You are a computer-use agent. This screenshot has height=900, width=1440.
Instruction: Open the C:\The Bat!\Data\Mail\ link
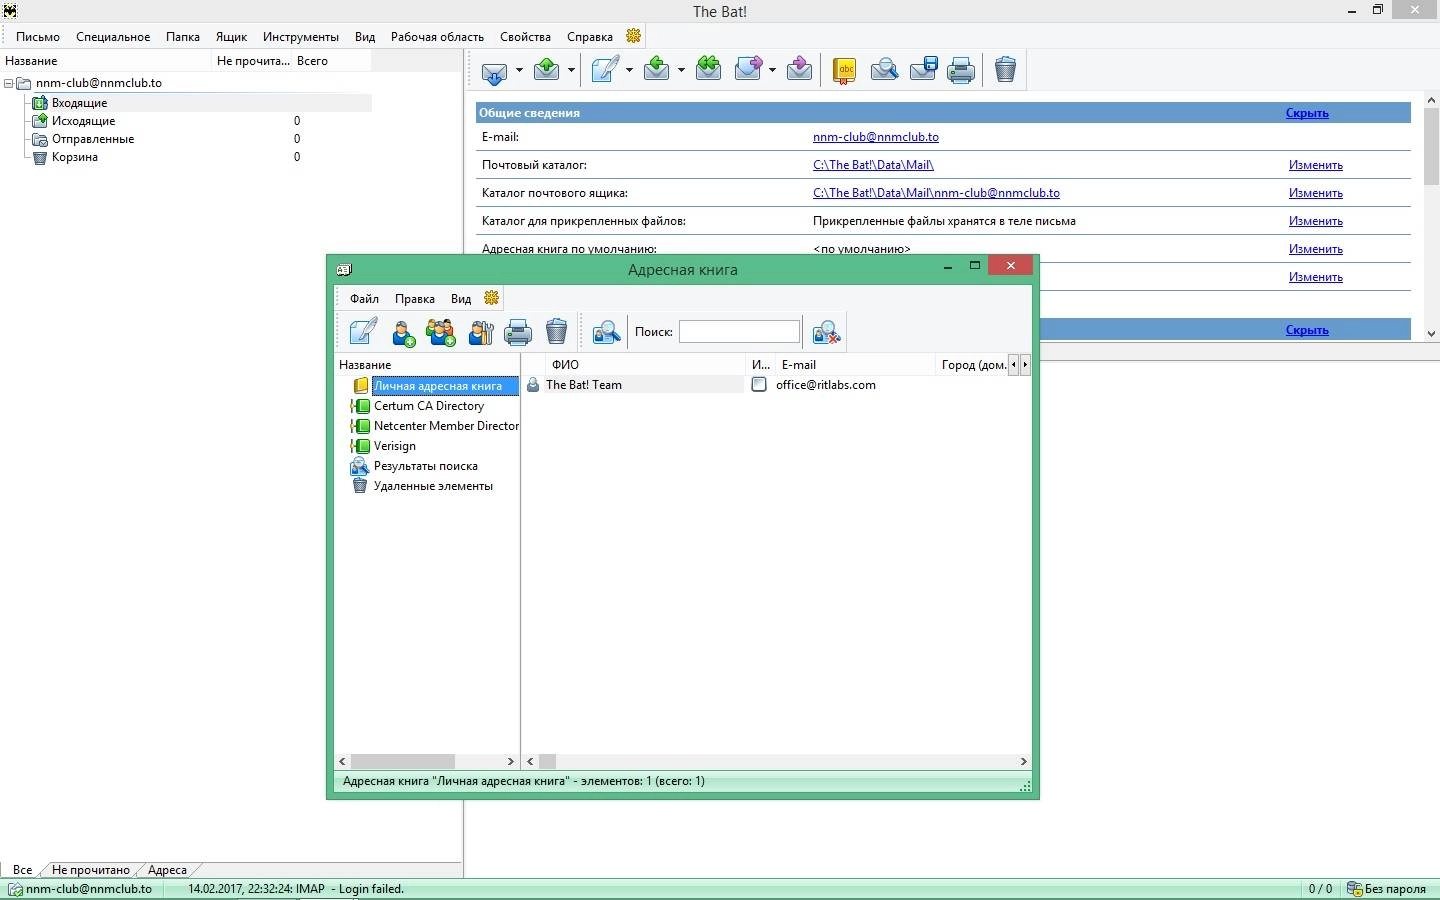873,165
